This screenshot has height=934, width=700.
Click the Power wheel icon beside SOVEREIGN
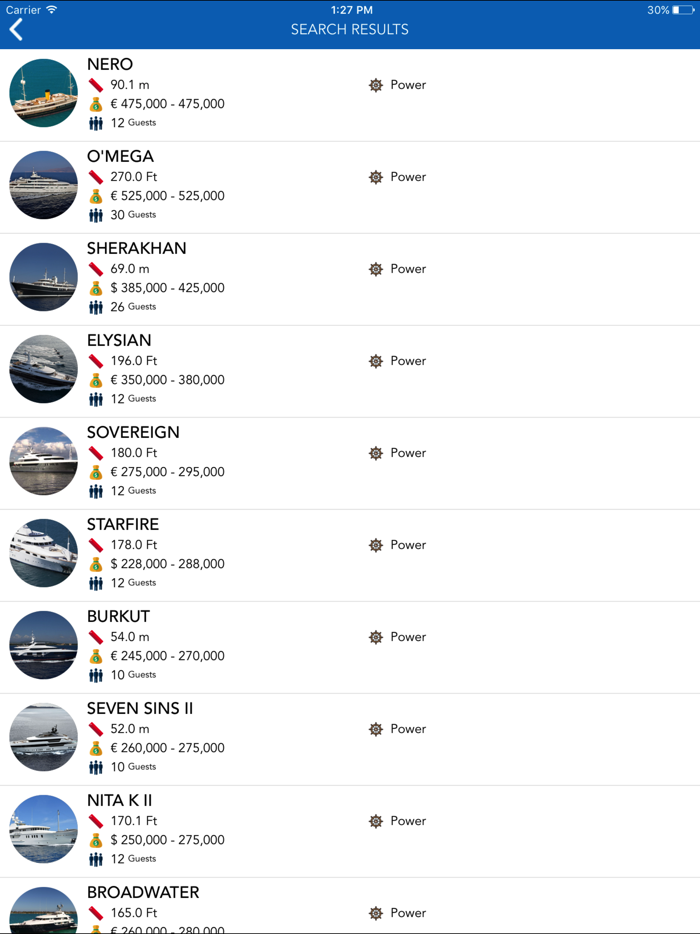click(x=377, y=453)
